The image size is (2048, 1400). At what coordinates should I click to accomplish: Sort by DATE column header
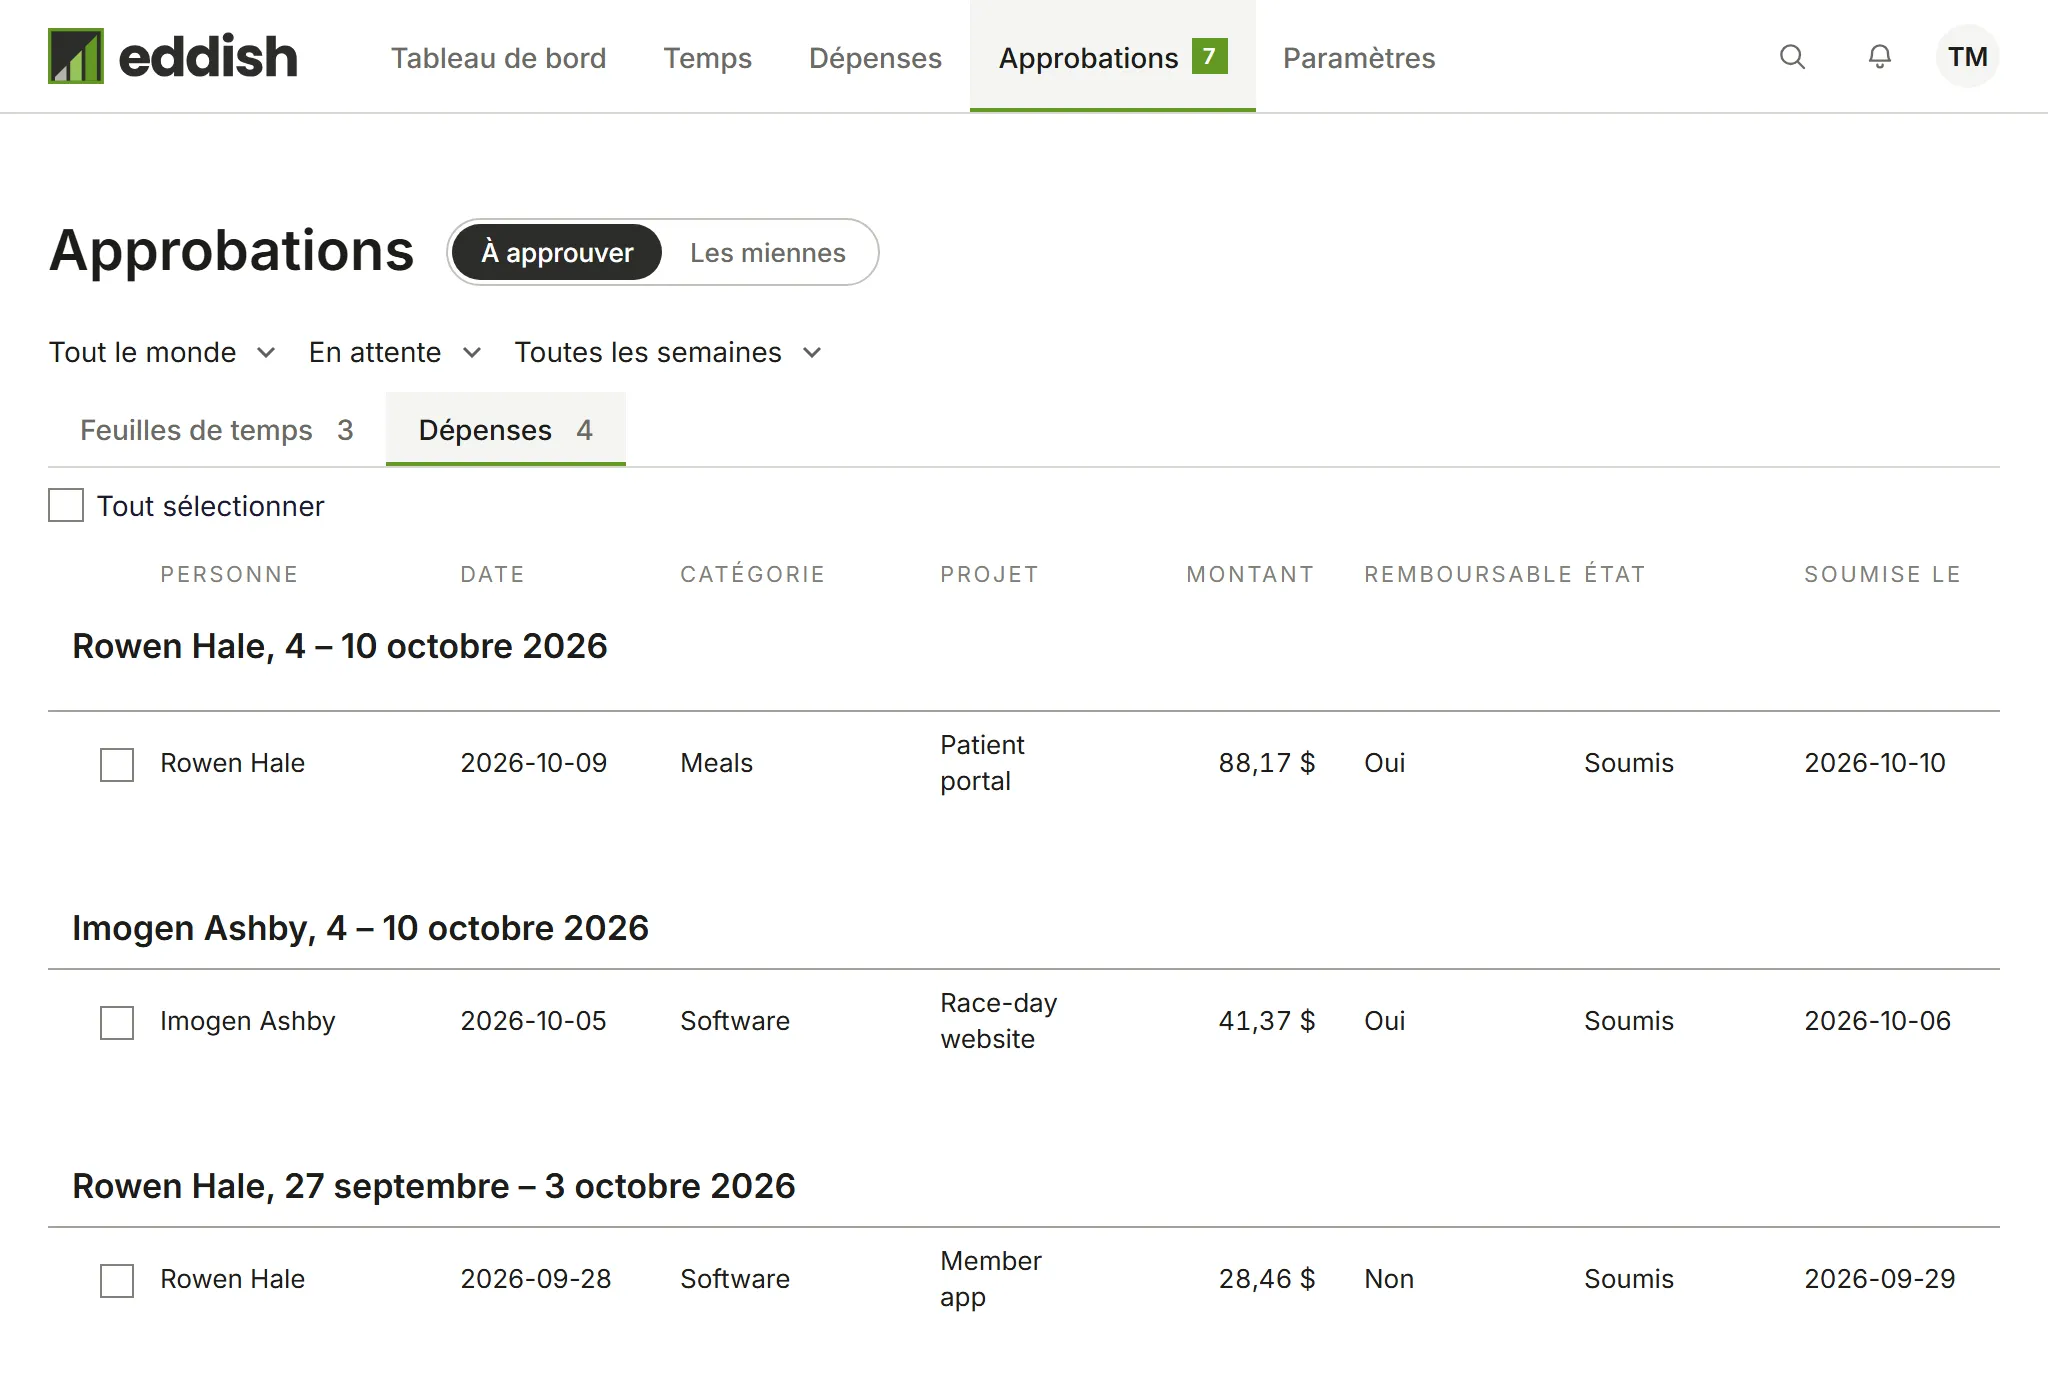click(x=492, y=574)
